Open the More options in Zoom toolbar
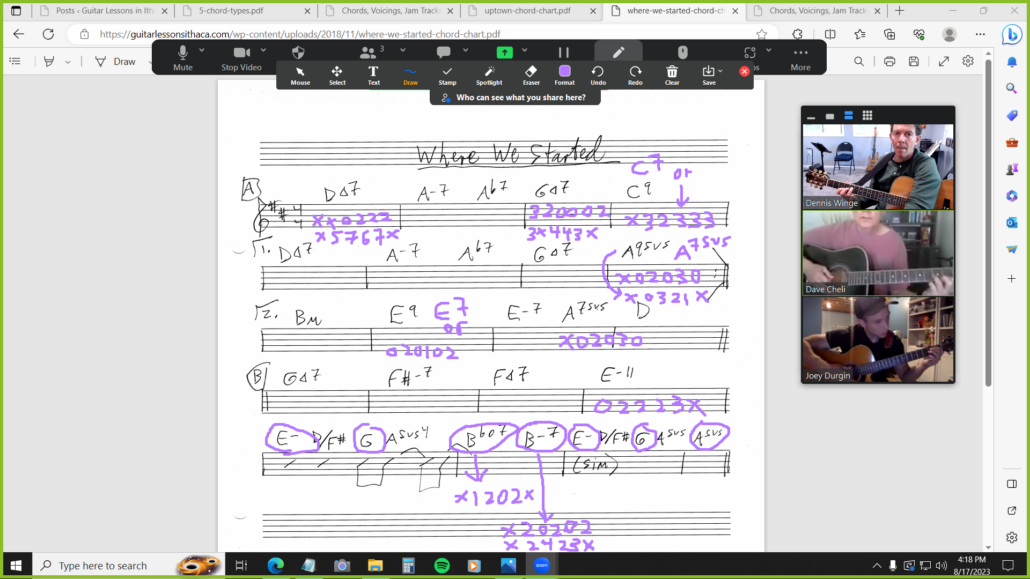The width and height of the screenshot is (1030, 579). [800, 57]
